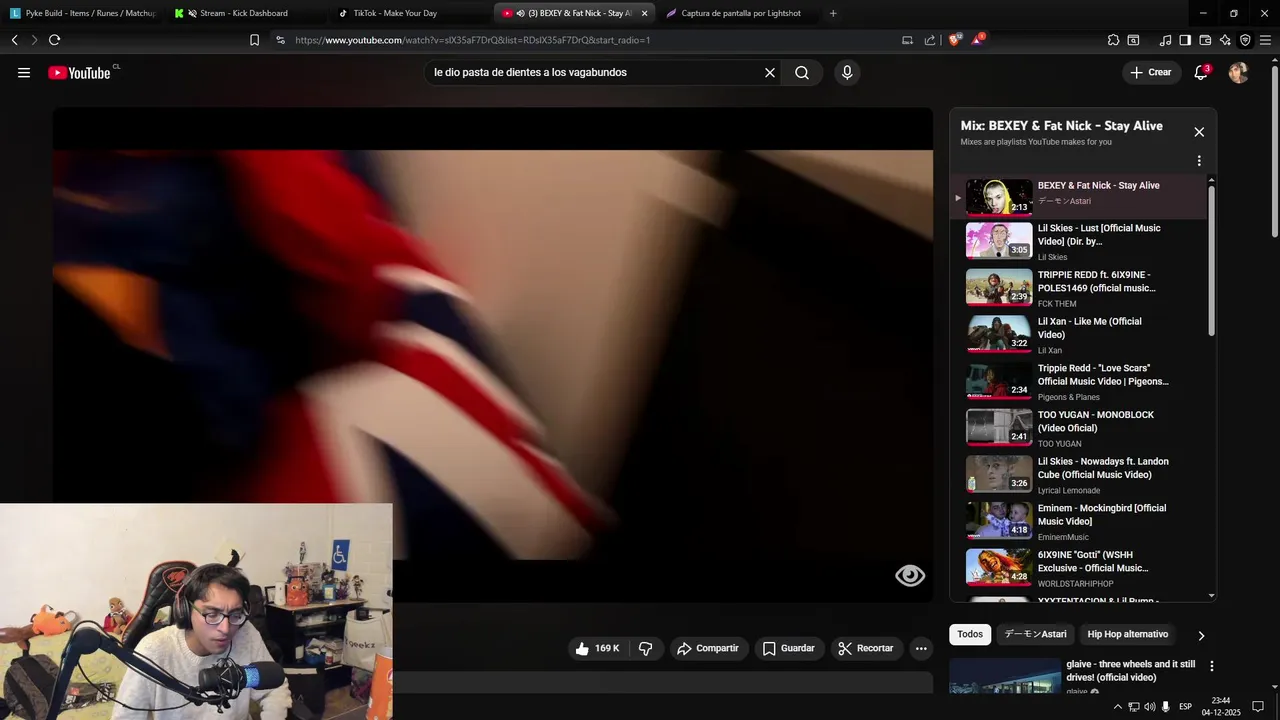1280x720 pixels.
Task: Open site settings icon in address bar
Action: (280, 40)
